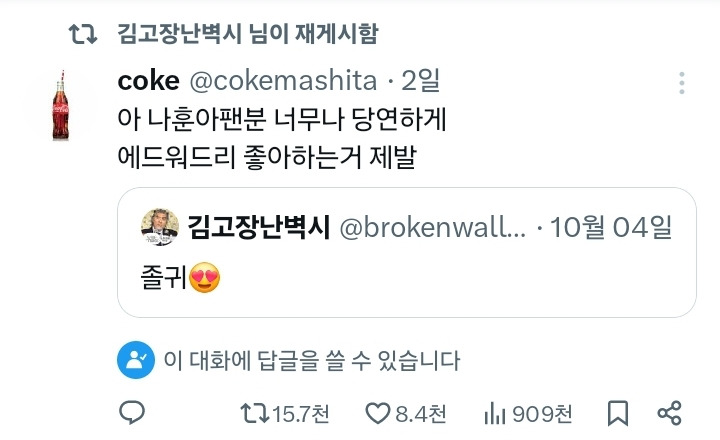This screenshot has height=440, width=720.
Task: Like the tweet with heart icon
Action: click(x=377, y=412)
